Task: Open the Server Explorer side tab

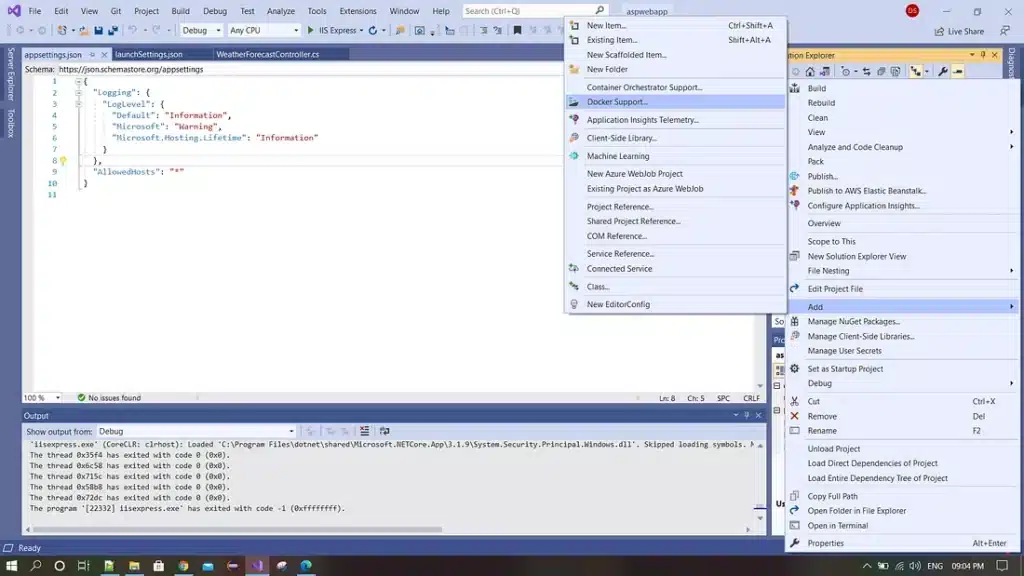Action: point(10,73)
